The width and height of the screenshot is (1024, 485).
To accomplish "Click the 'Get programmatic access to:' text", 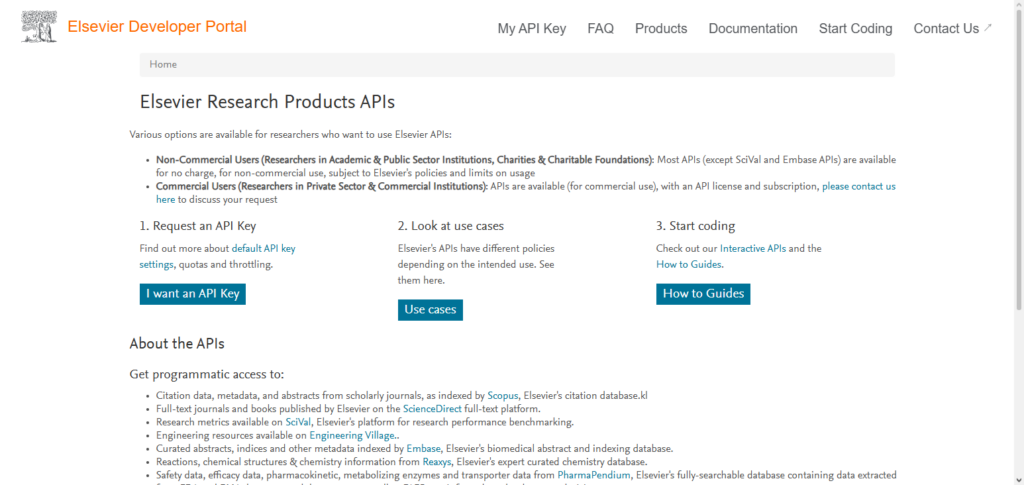I will [207, 375].
